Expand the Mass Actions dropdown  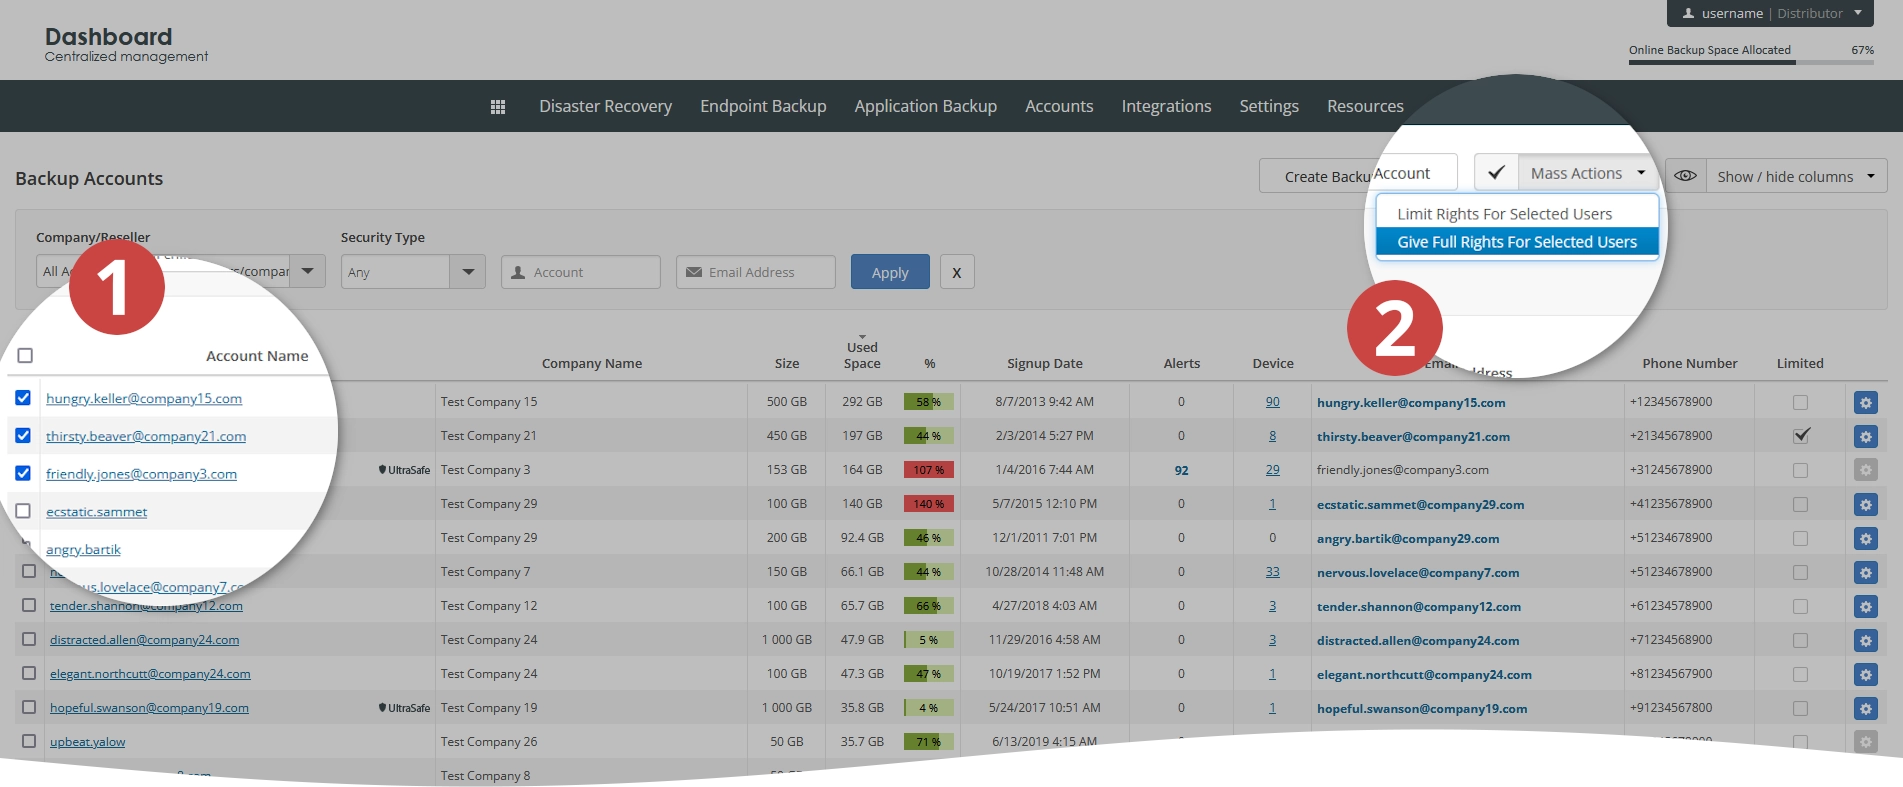[1588, 173]
